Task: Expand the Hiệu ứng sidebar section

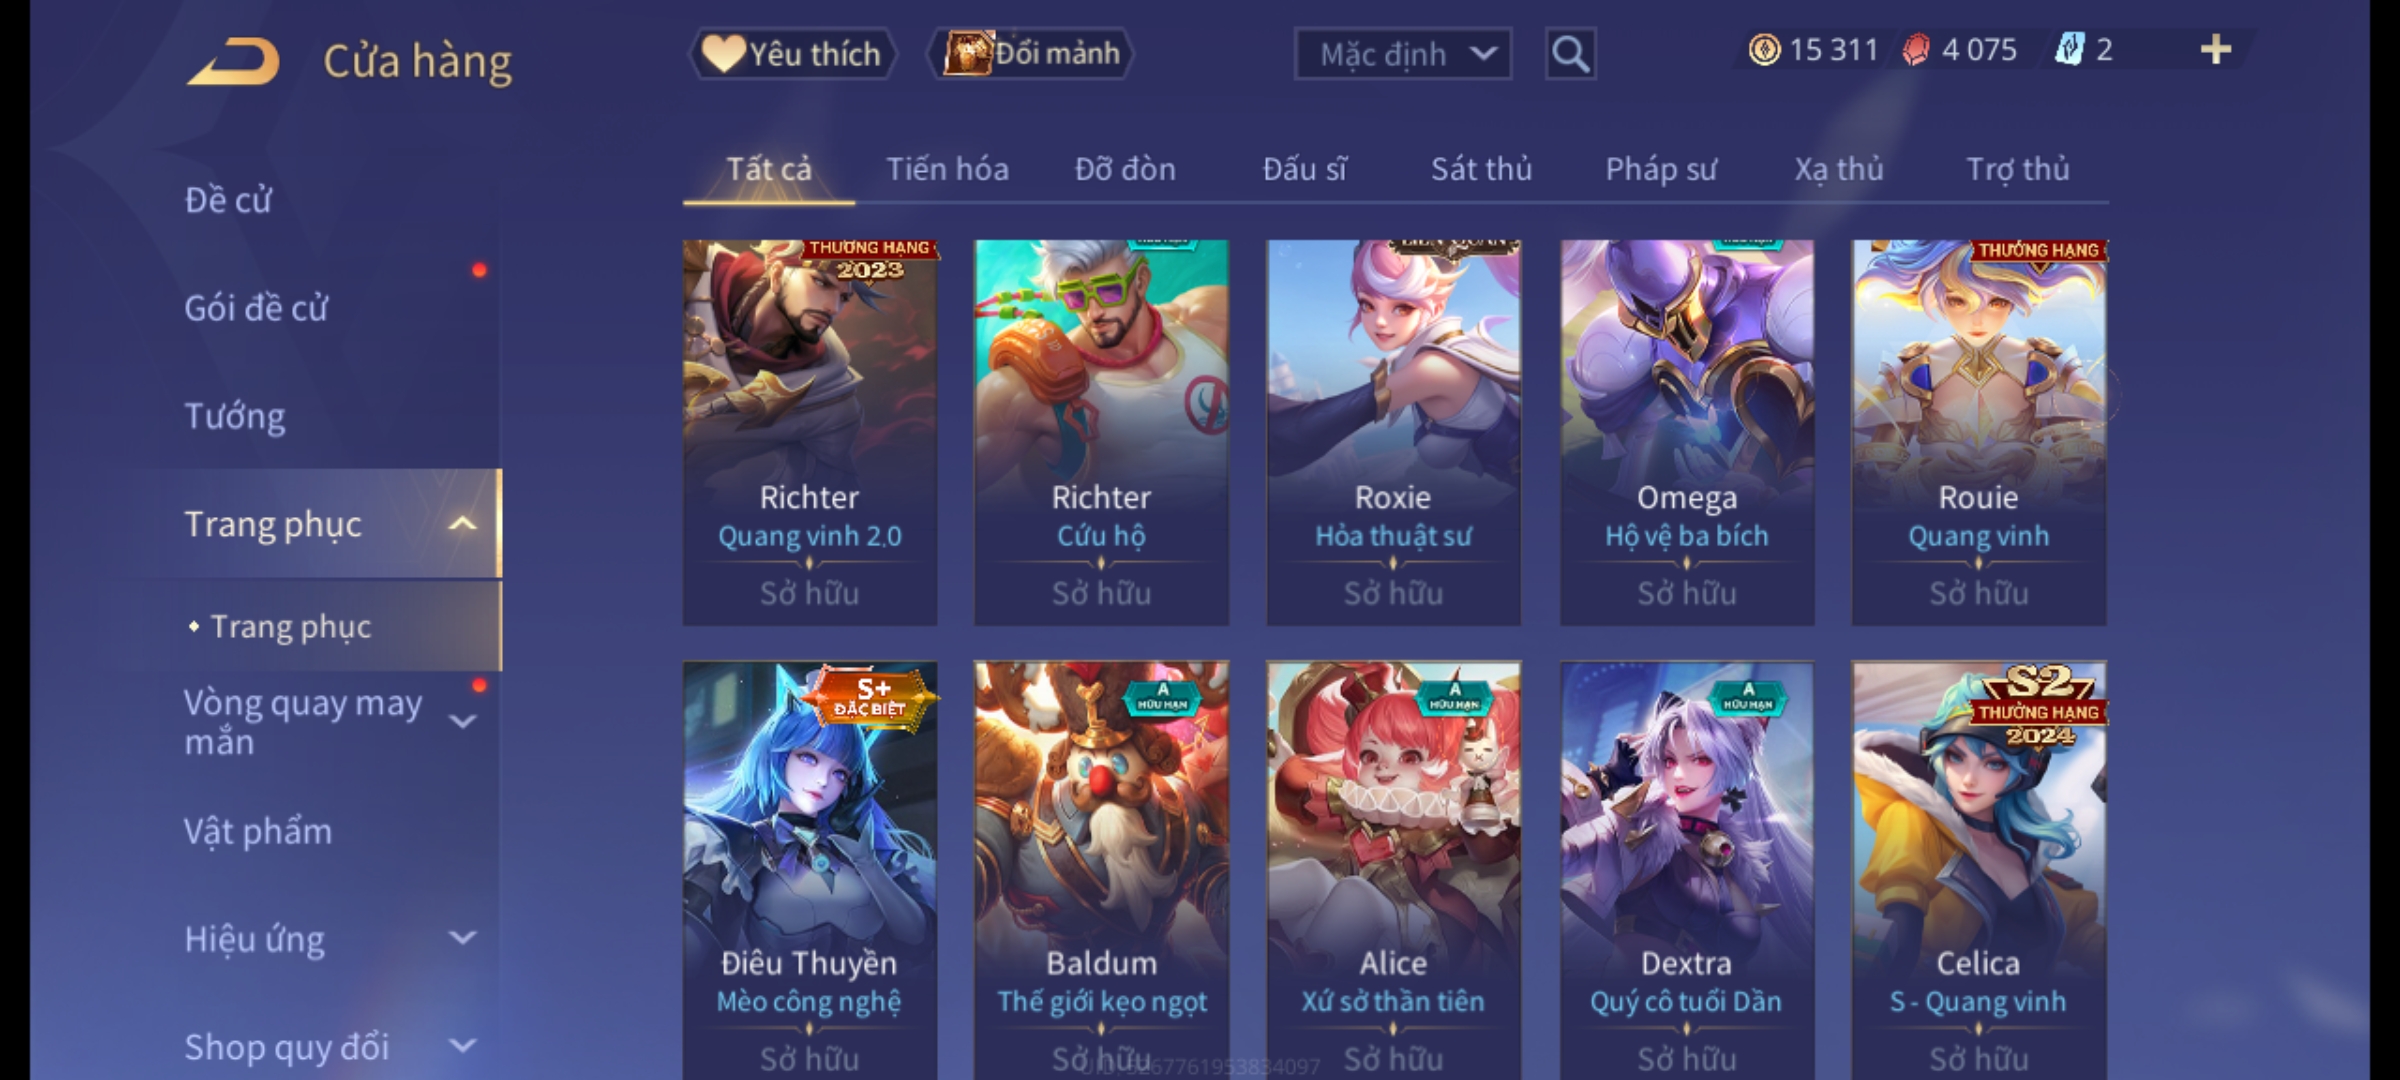Action: [462, 938]
